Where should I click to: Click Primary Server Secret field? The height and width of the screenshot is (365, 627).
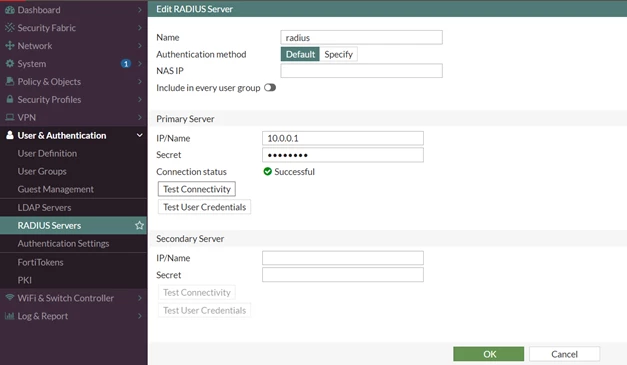click(343, 155)
